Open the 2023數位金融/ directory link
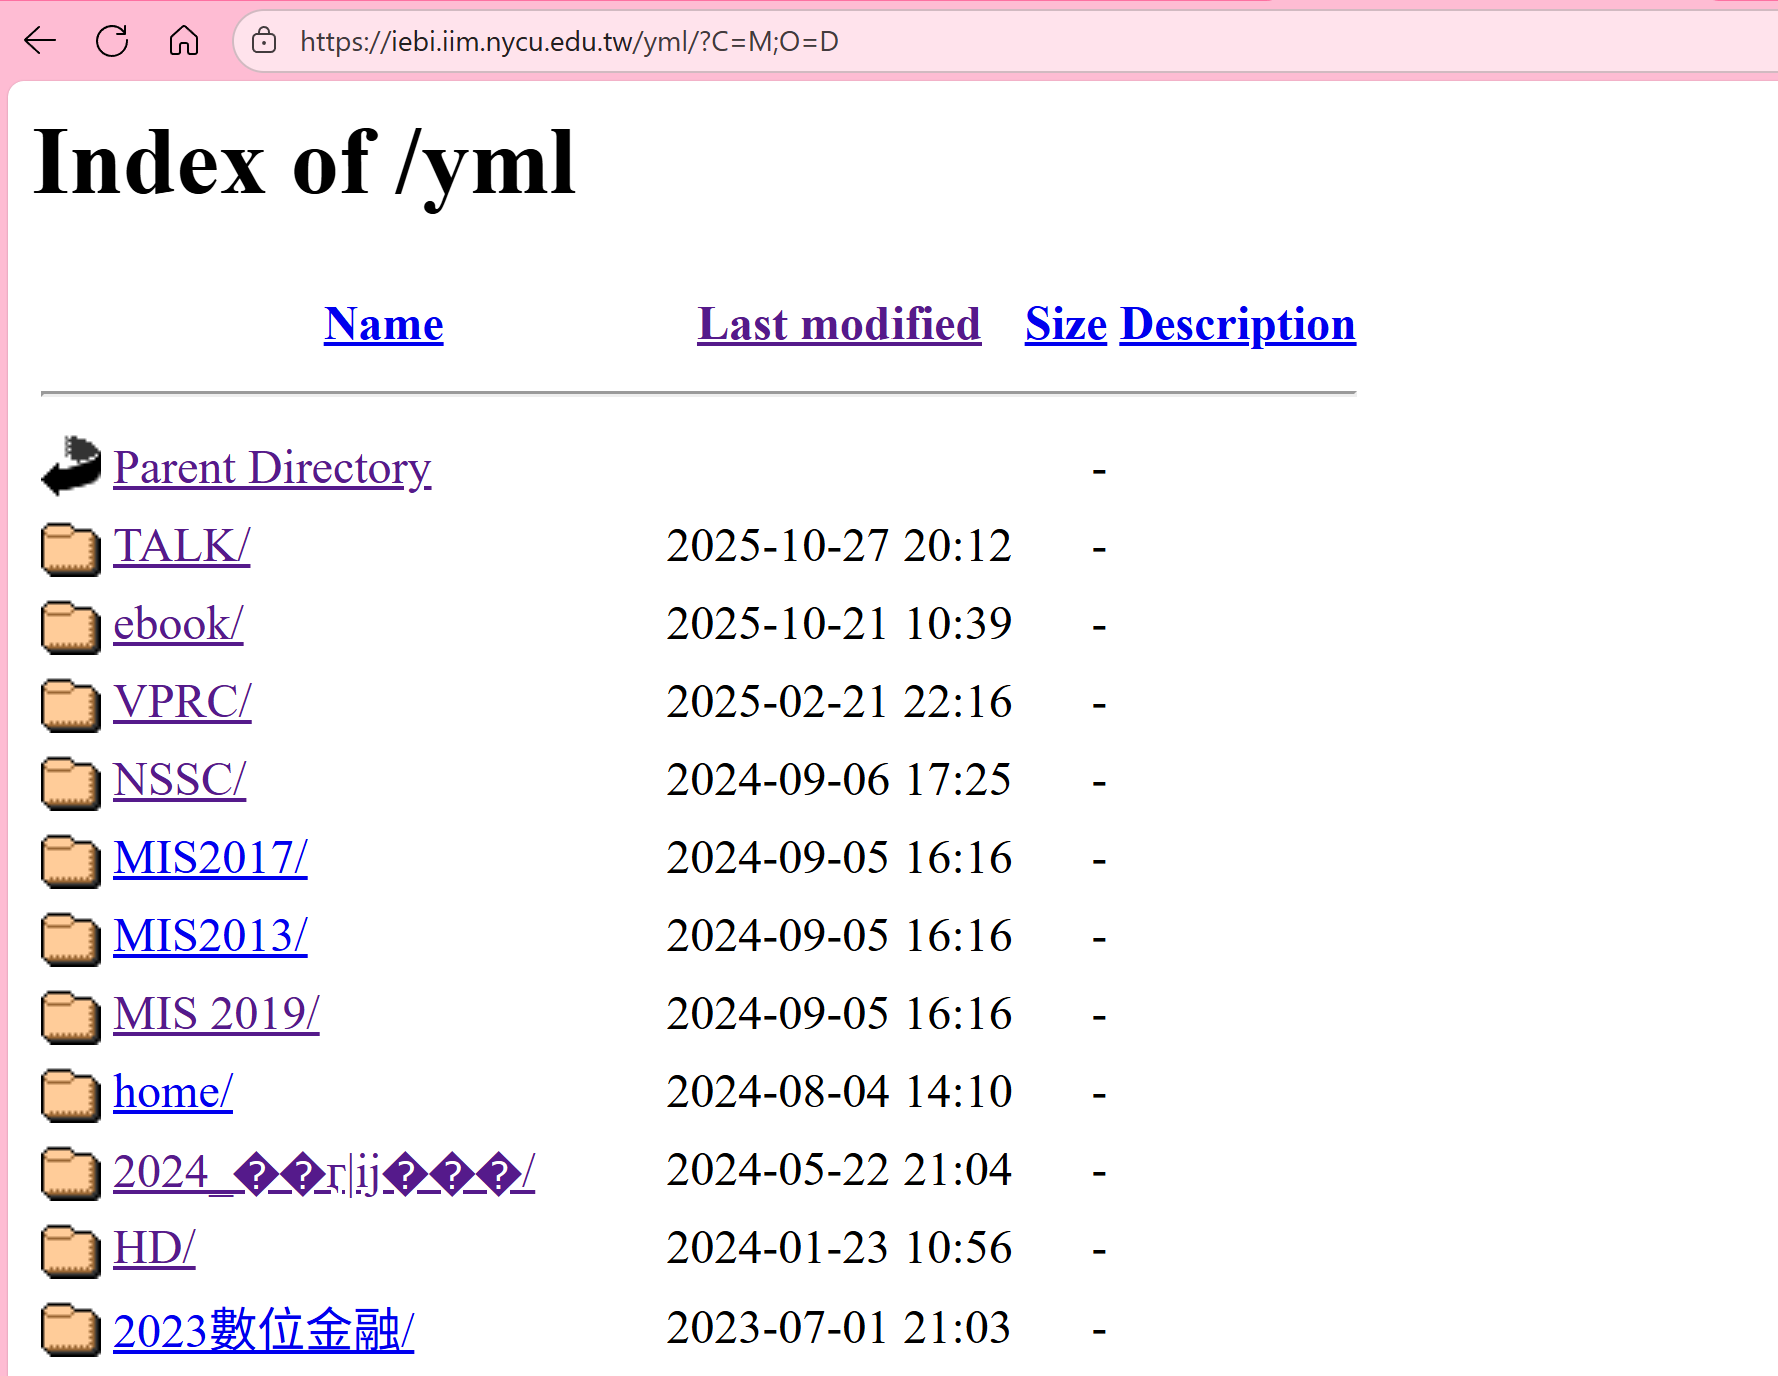Image resolution: width=1778 pixels, height=1376 pixels. point(263,1331)
